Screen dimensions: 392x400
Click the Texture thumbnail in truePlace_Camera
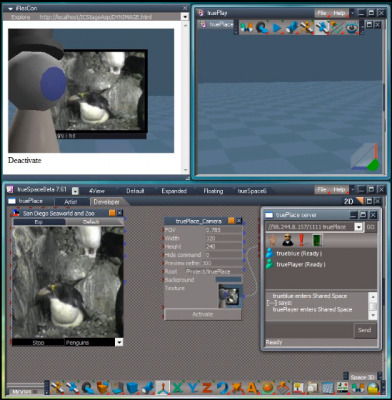tap(230, 296)
